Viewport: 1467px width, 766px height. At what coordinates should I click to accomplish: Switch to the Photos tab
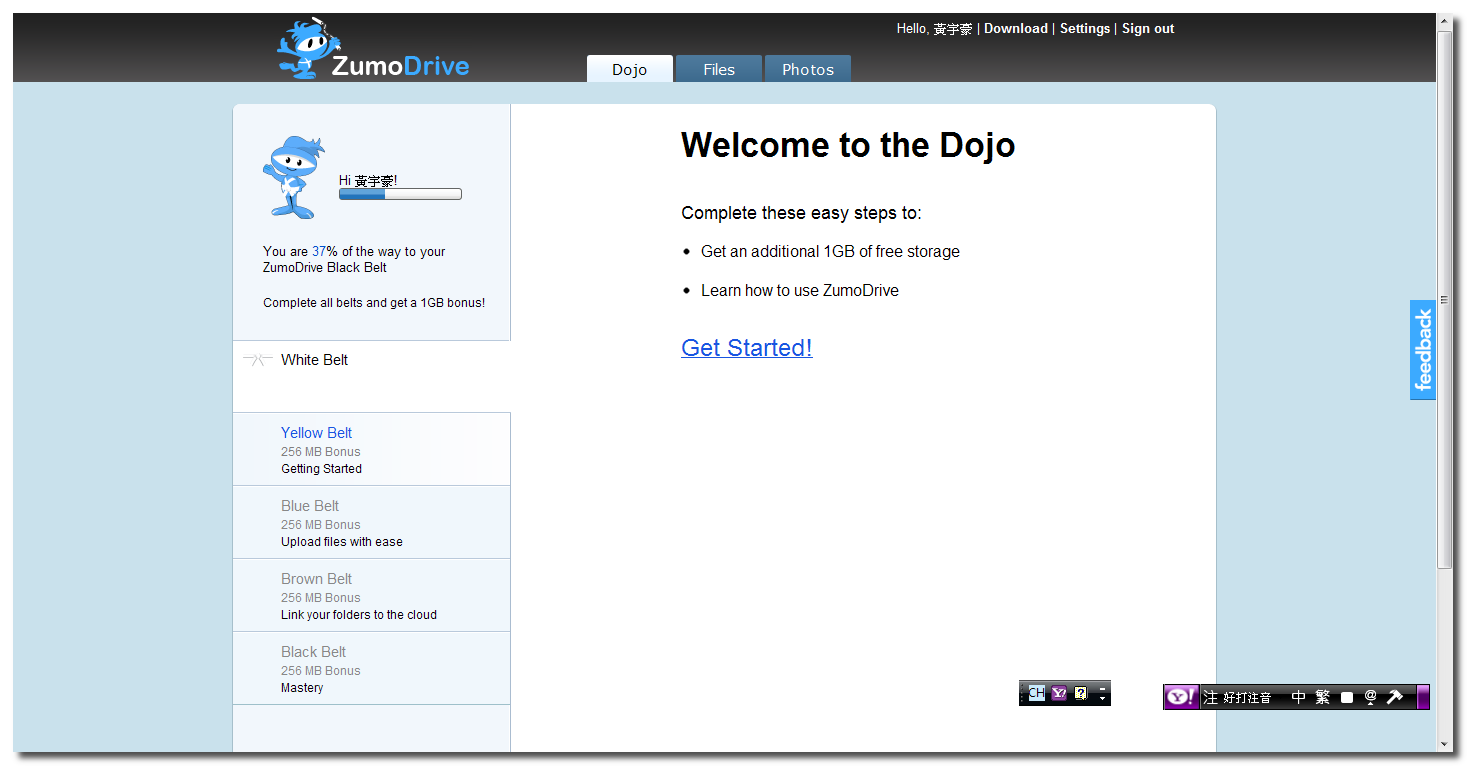[x=808, y=69]
